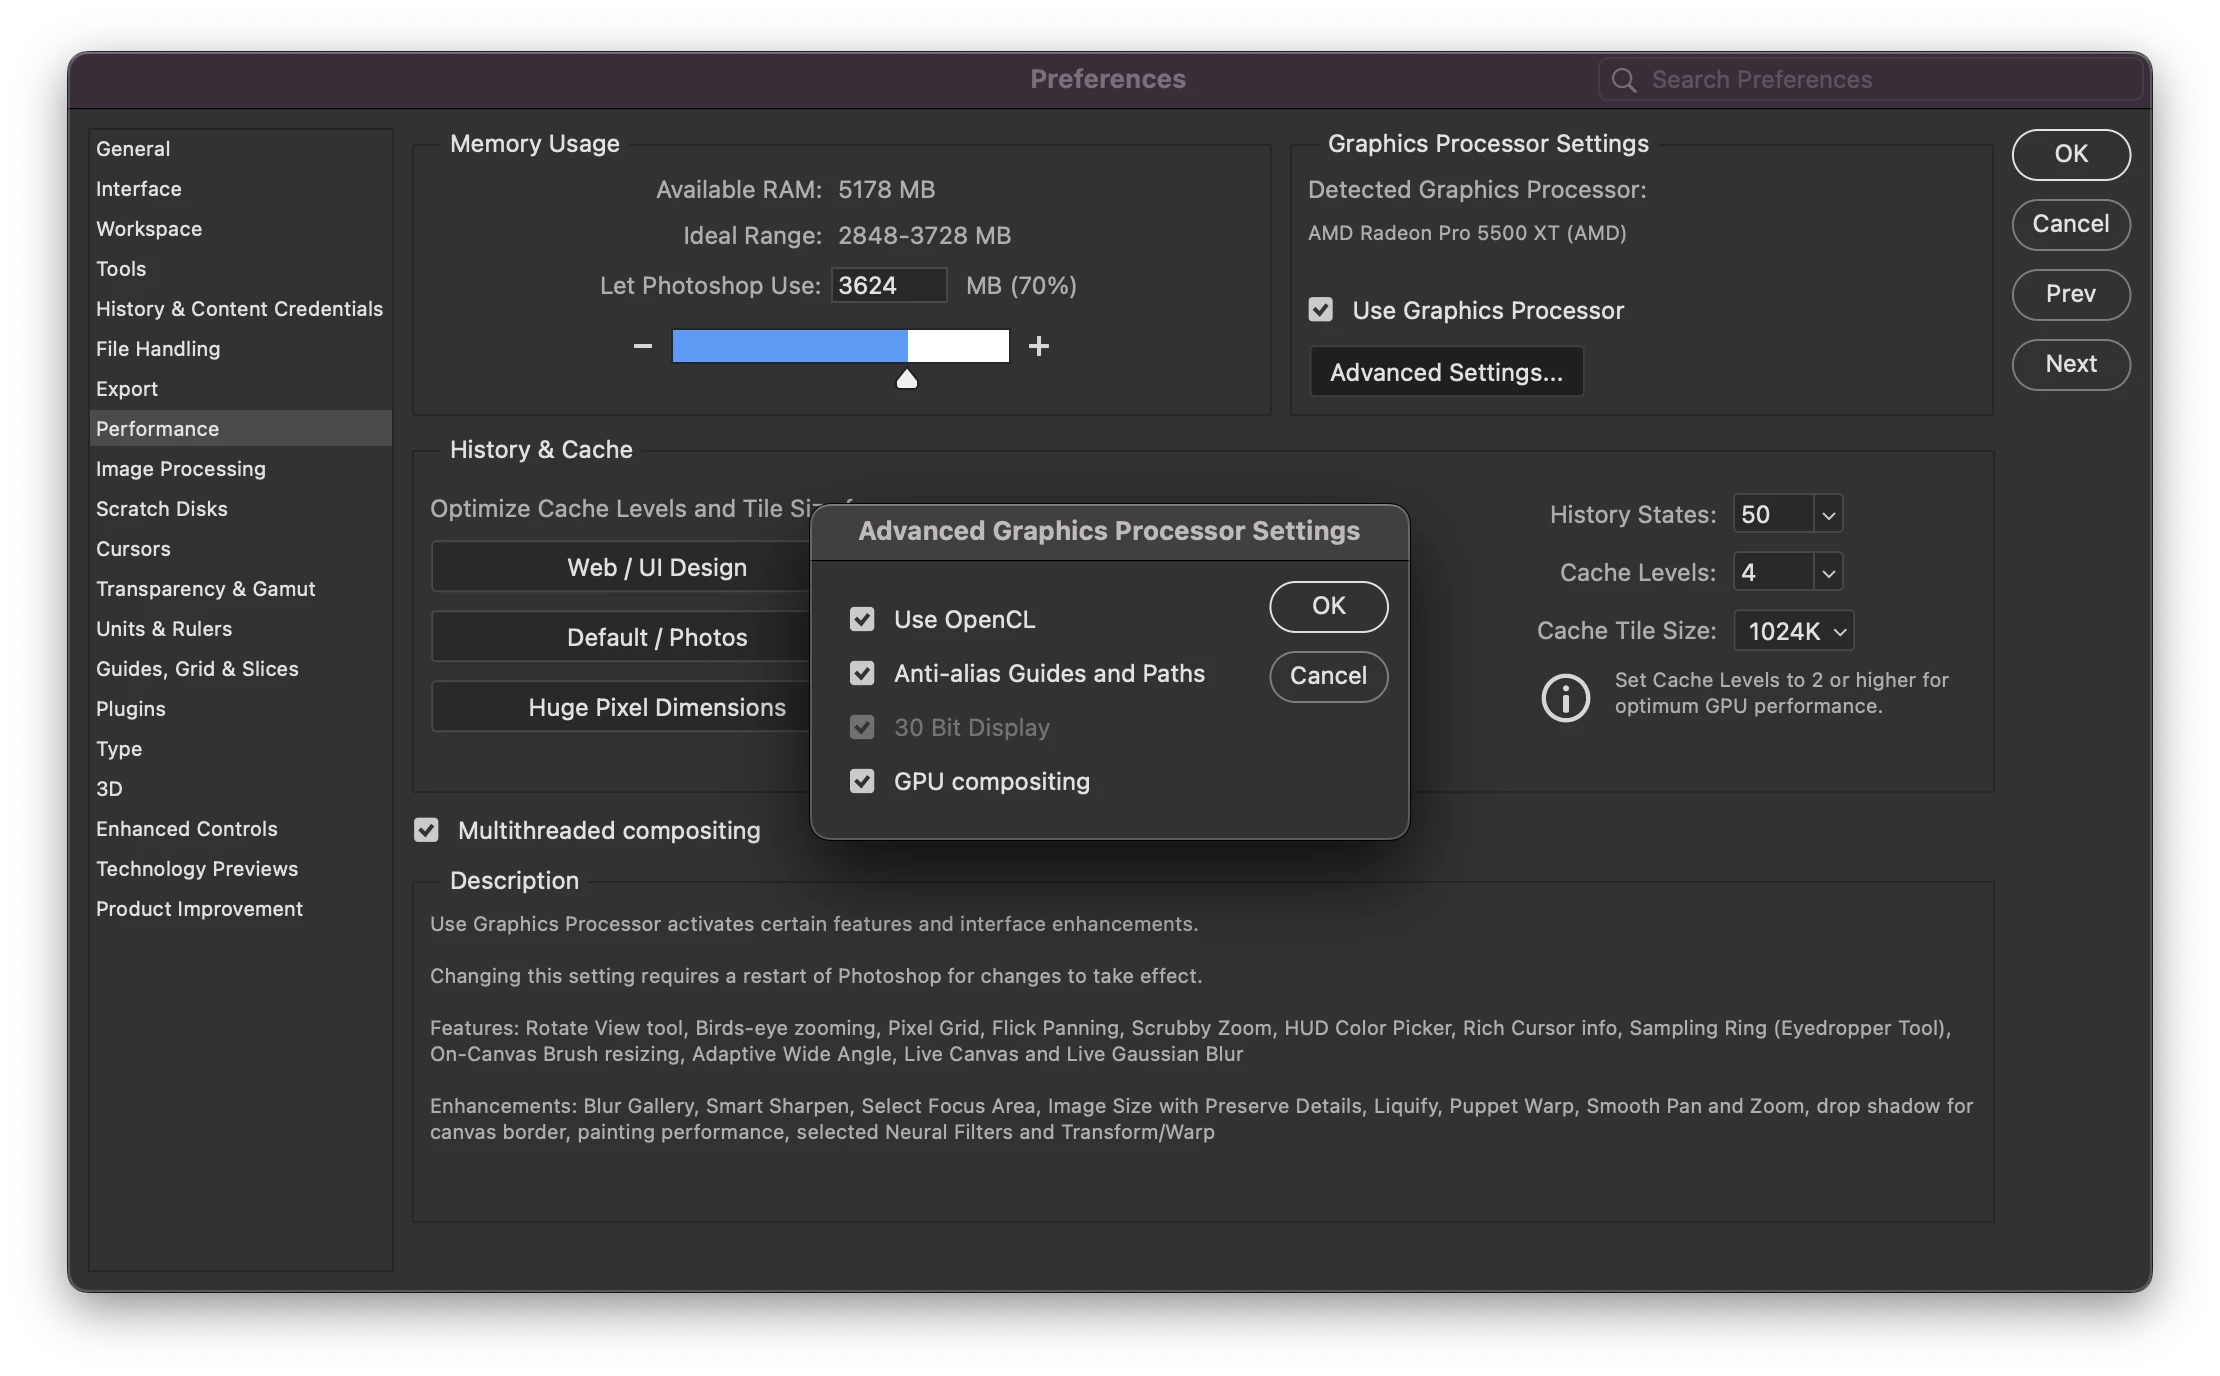Open the History States dropdown arrow

(x=1828, y=515)
